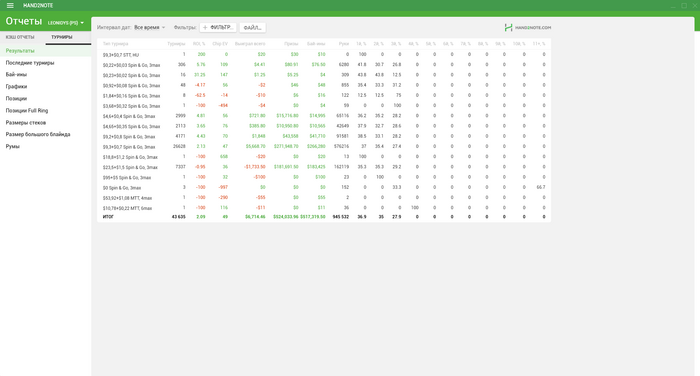Image resolution: width=700 pixels, height=376 pixels.
Task: Select the $18,8+$1,2 Spin & Go row
Action: coord(324,157)
